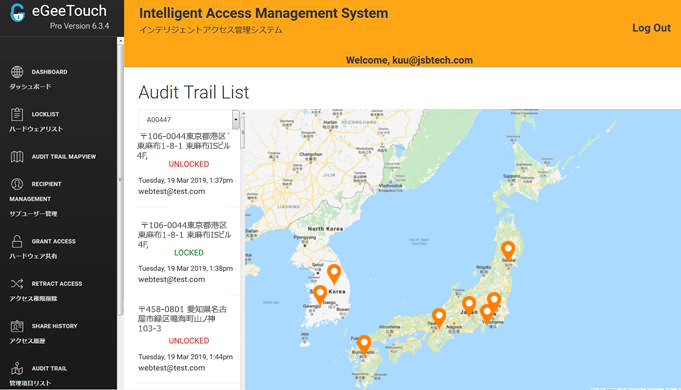Viewport: 681px width, 390px height.
Task: Select the Audit Trail sidebar icon
Action: pyautogui.click(x=17, y=368)
